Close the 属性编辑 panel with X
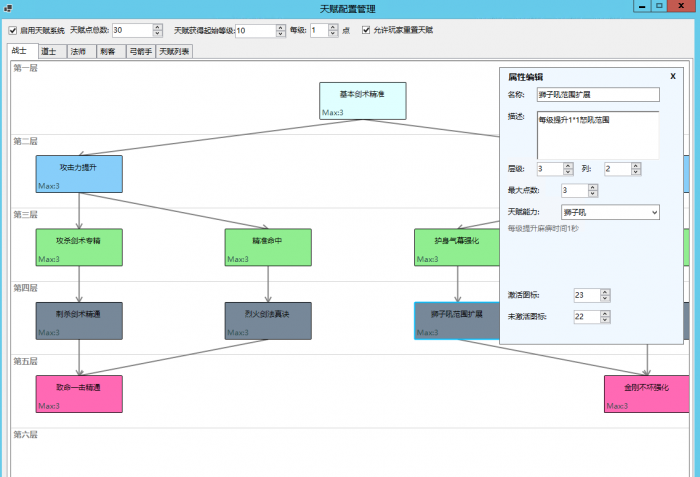The image size is (700, 477). pyautogui.click(x=673, y=76)
